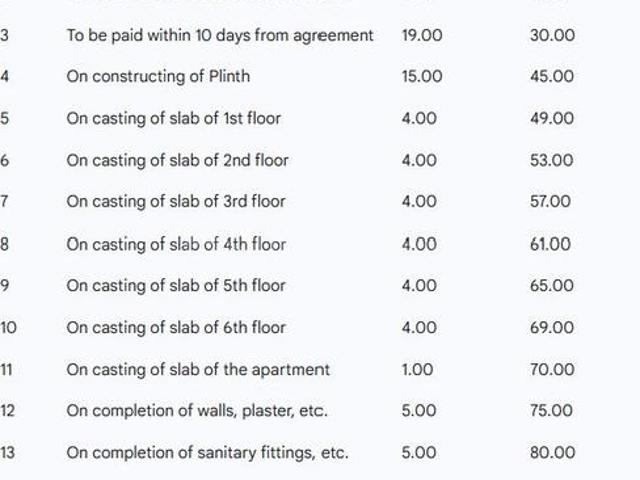Select 'On completion of walls, plaster, etc.'
This screenshot has width=640, height=480.
197,411
